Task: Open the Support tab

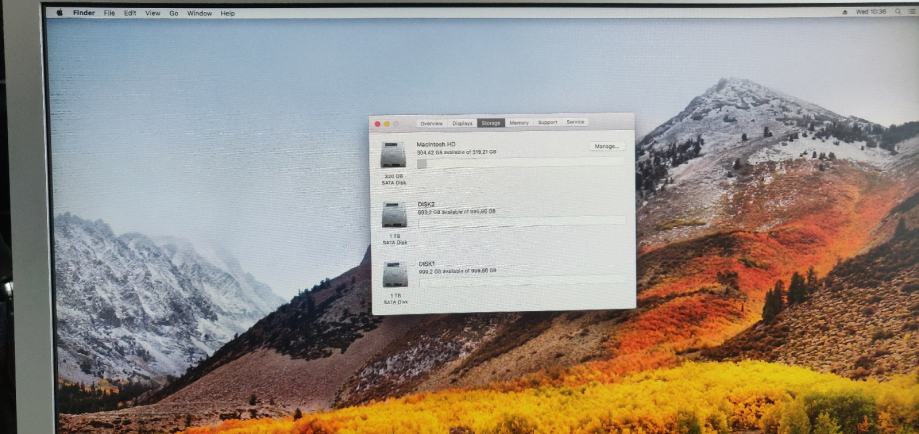Action: click(547, 123)
